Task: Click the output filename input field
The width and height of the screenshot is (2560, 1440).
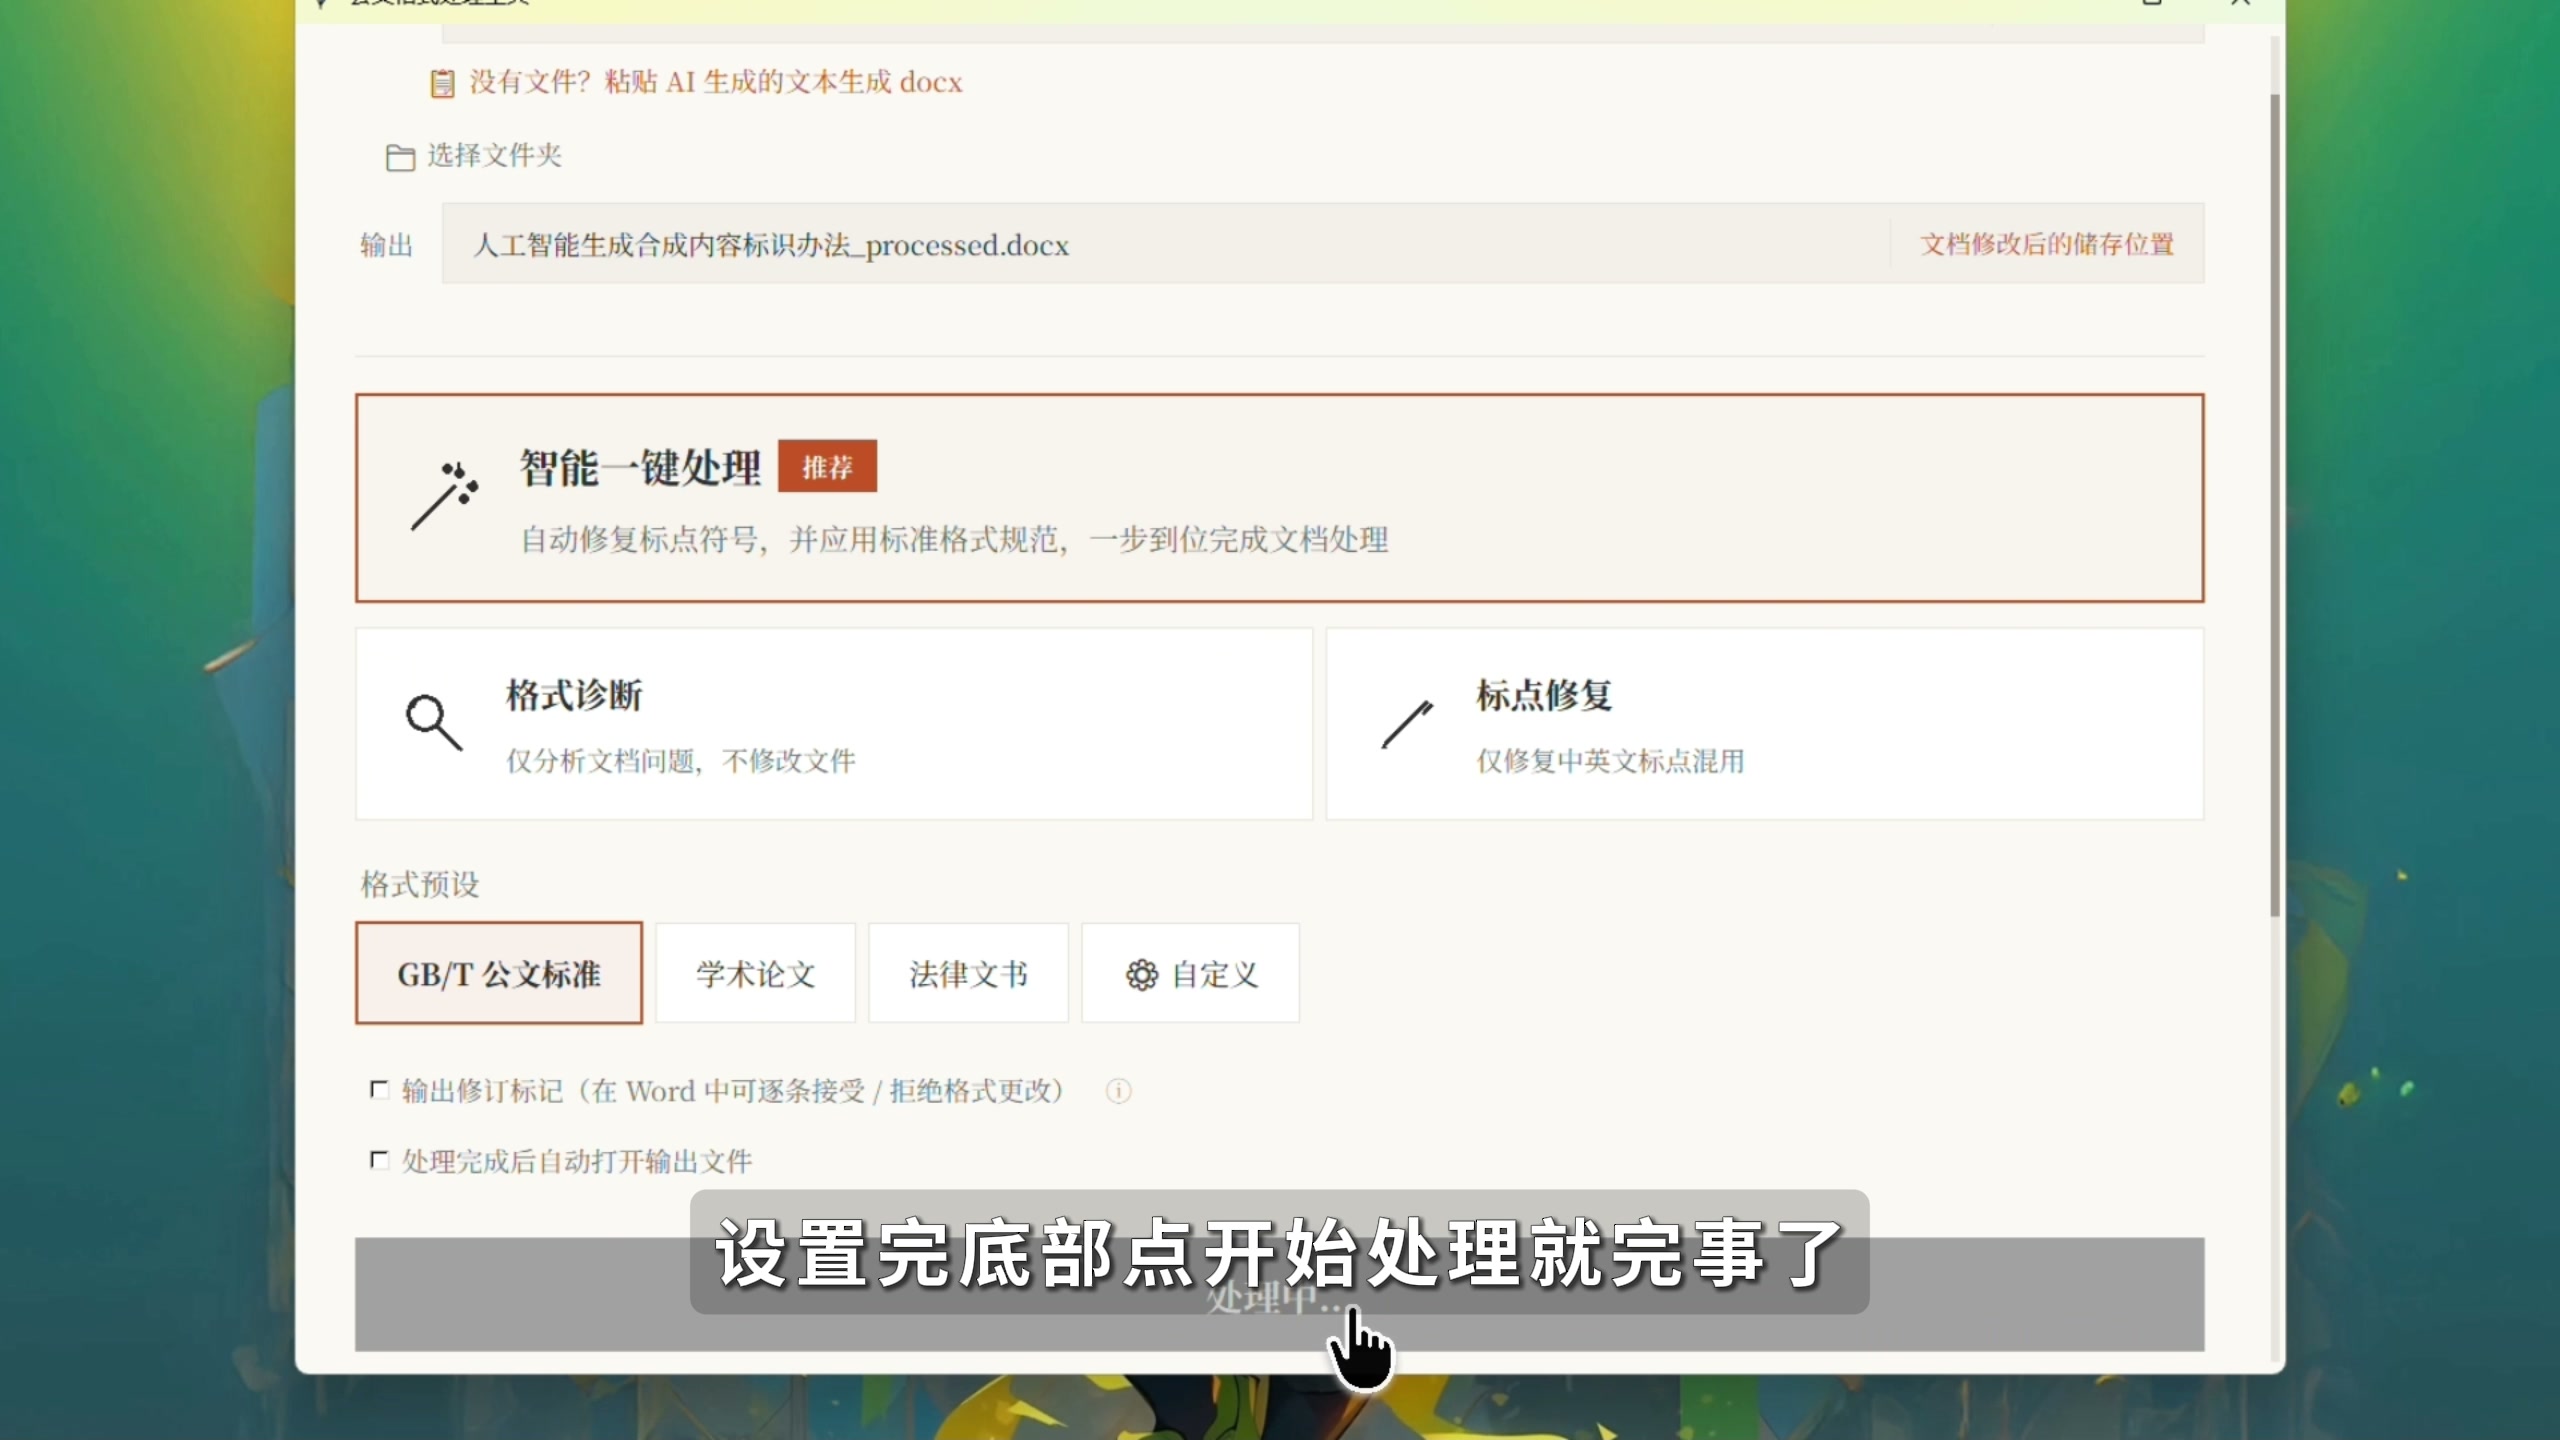Action: (1166, 244)
